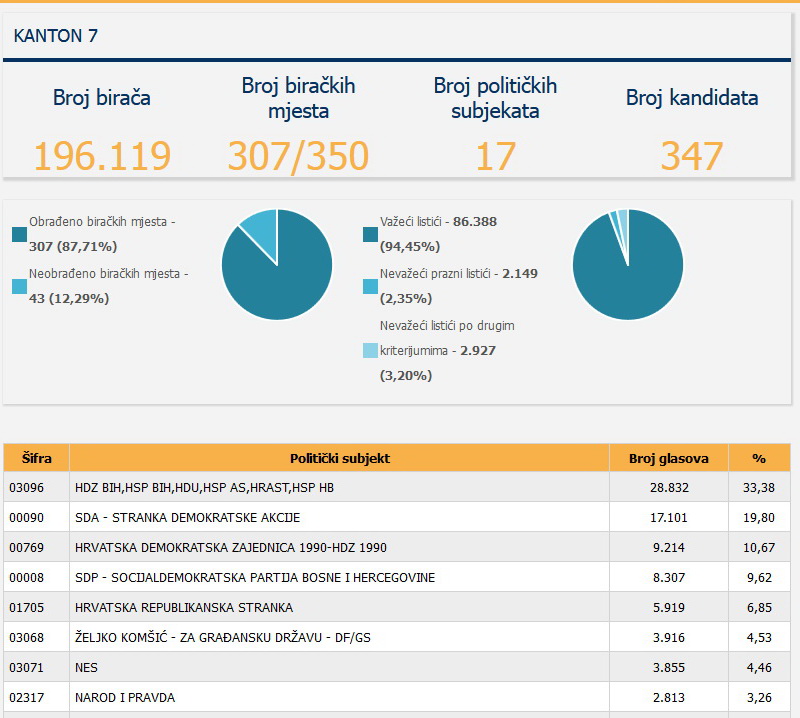The image size is (800, 718).
Task: Select Željko Komšić DF/GS row
Action: (x=397, y=637)
